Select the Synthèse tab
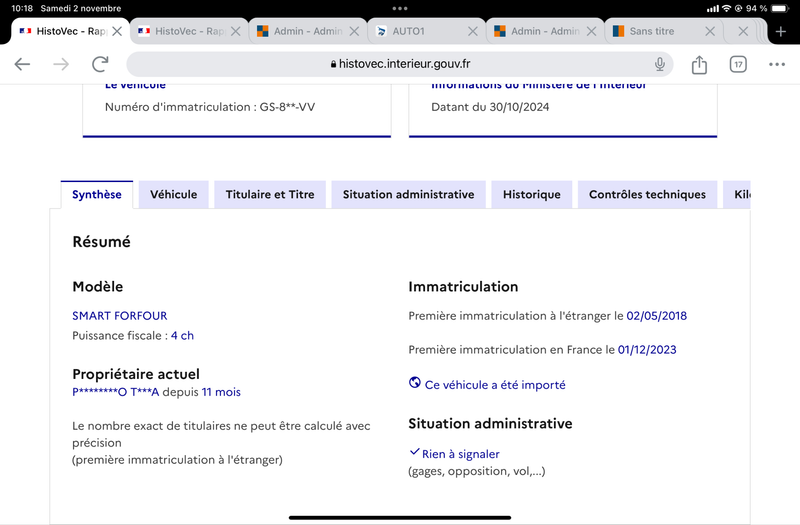 [97, 194]
